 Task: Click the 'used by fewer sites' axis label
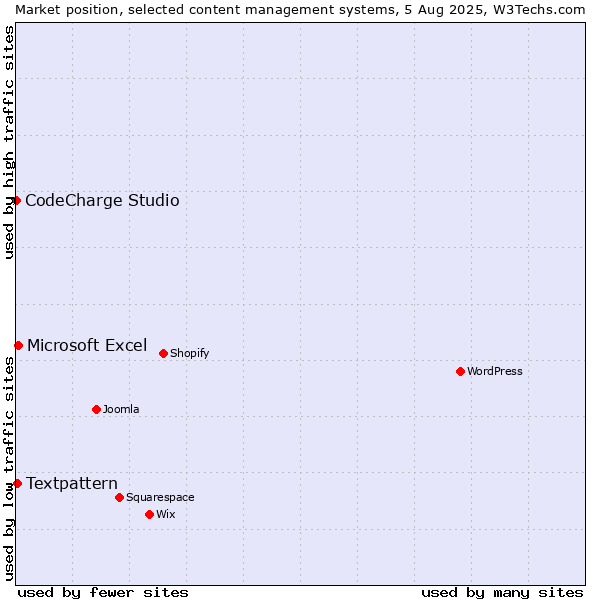103,593
